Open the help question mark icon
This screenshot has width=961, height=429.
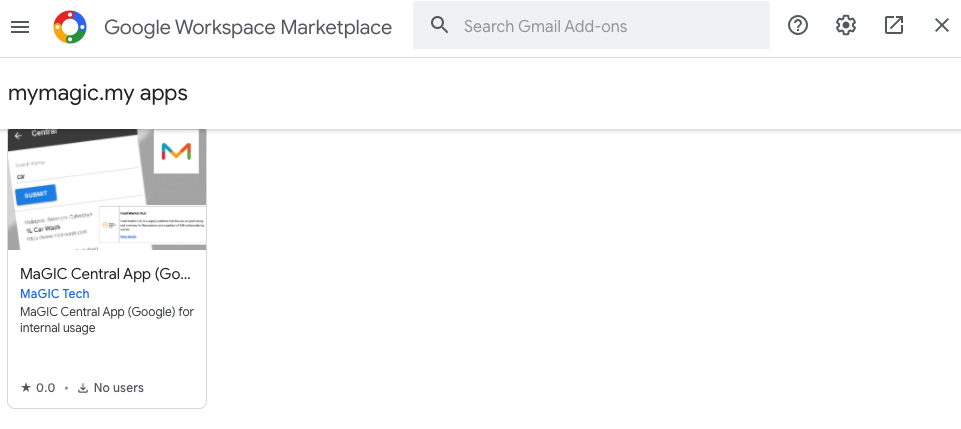coord(798,25)
